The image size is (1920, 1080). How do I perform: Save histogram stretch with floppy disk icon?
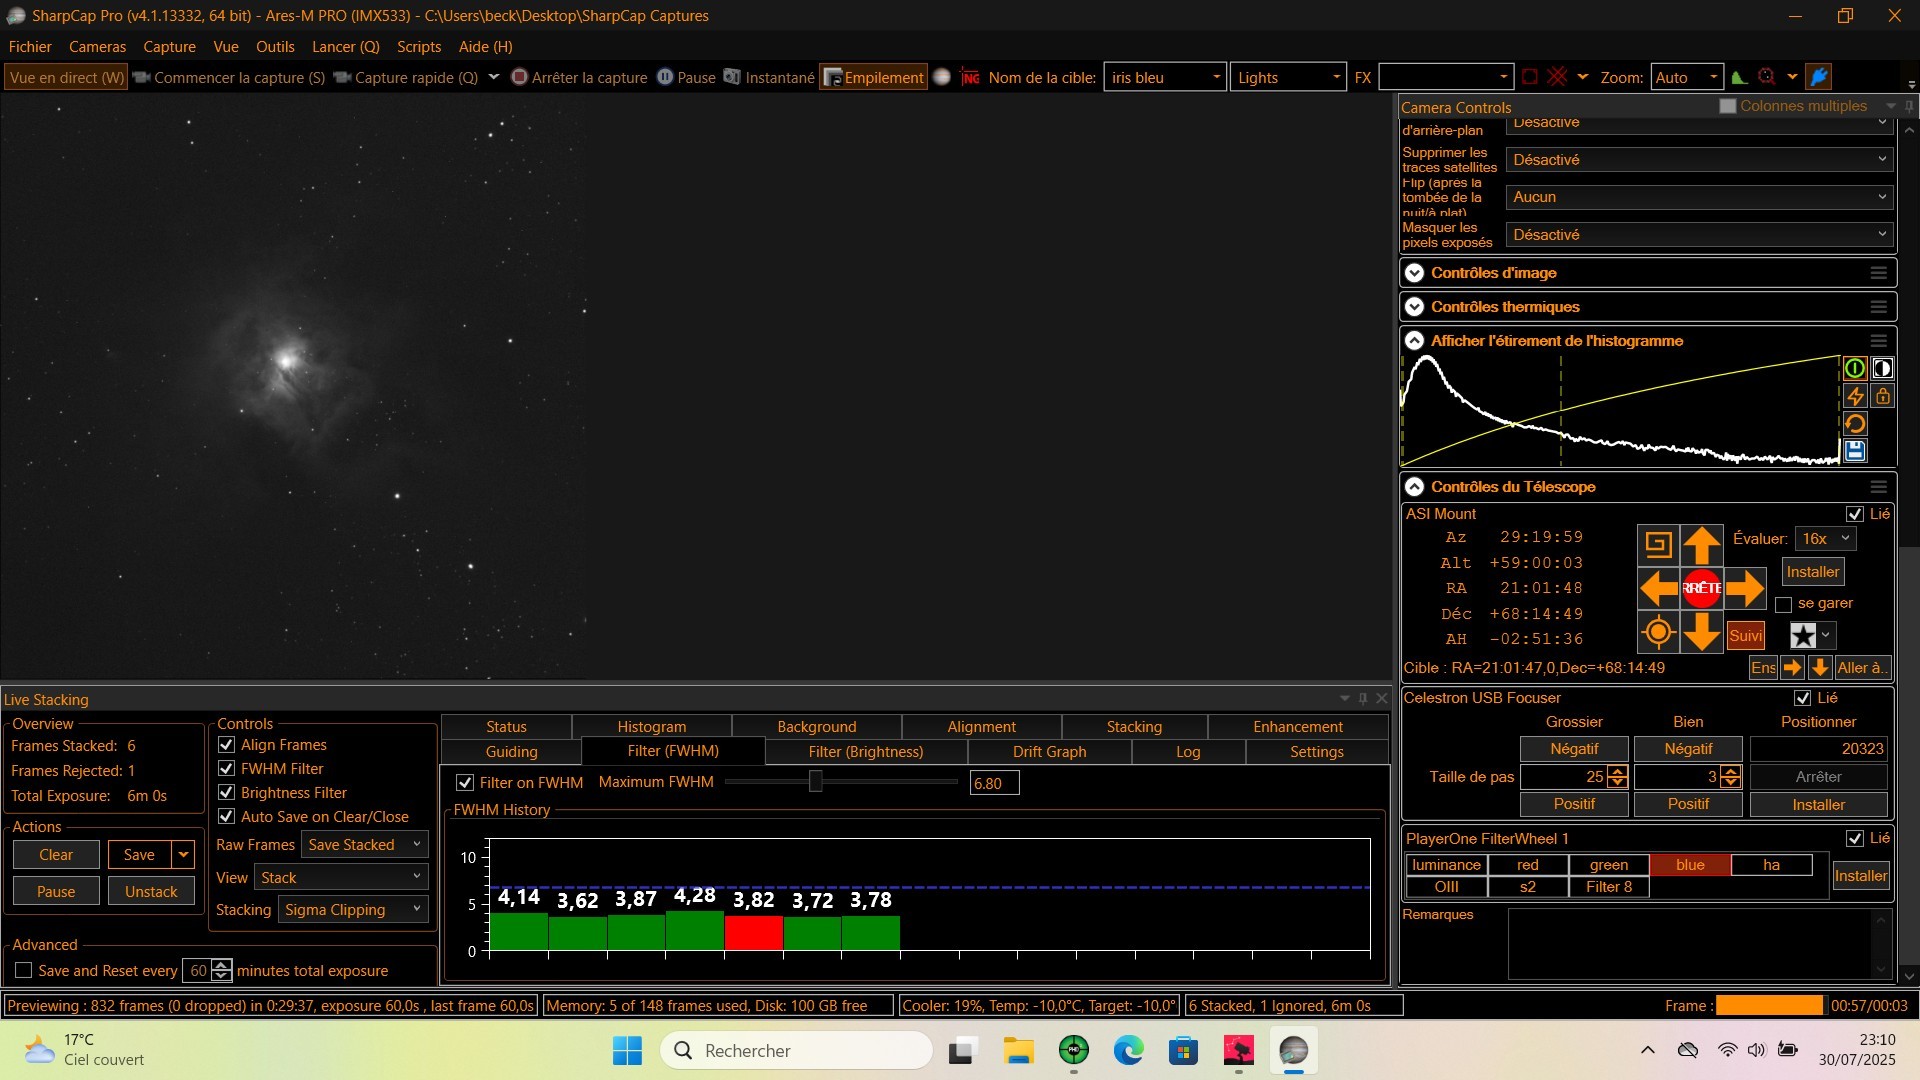[x=1855, y=451]
